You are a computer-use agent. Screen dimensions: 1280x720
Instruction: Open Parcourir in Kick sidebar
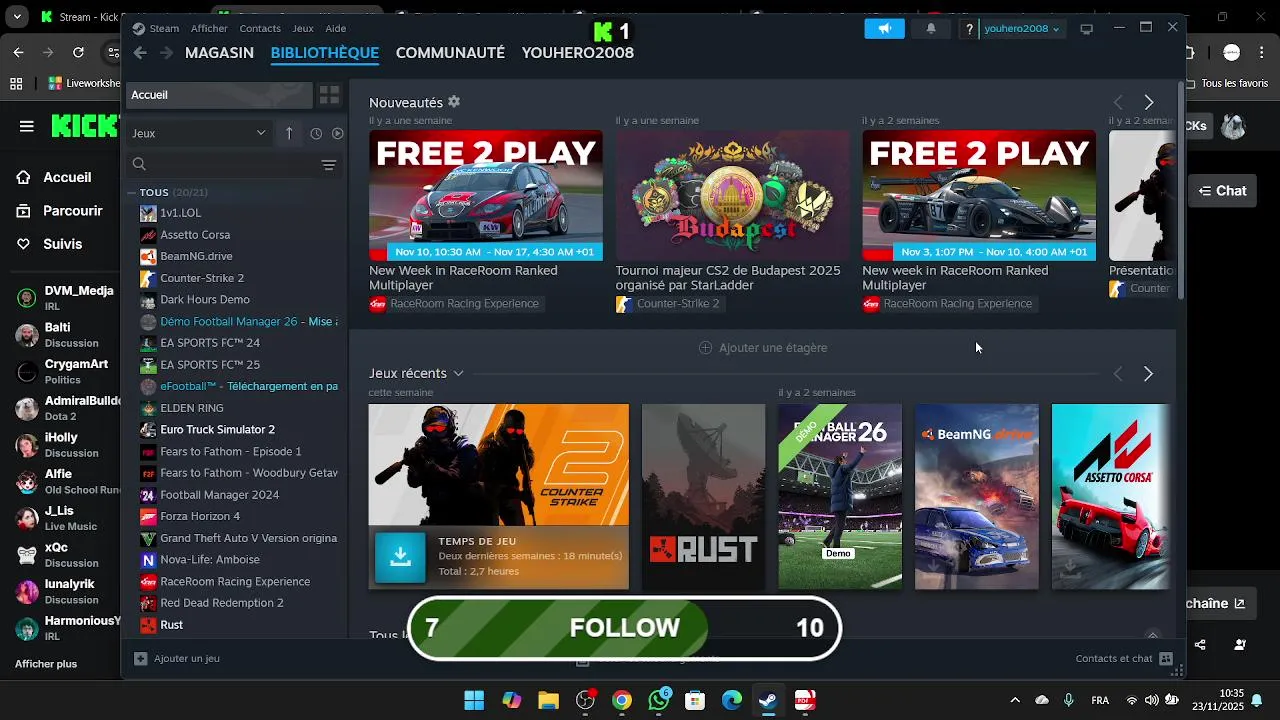pos(60,211)
